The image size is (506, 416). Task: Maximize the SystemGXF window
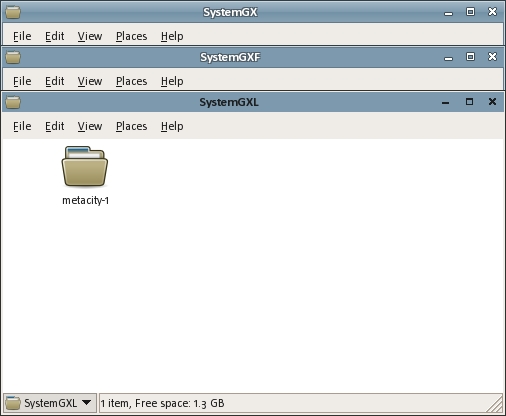(470, 57)
